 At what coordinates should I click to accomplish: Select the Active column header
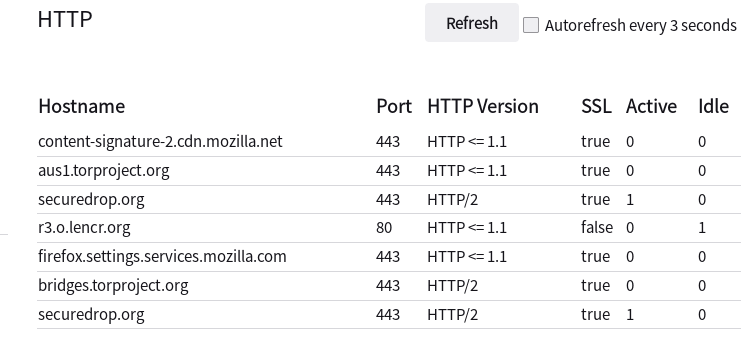[651, 106]
